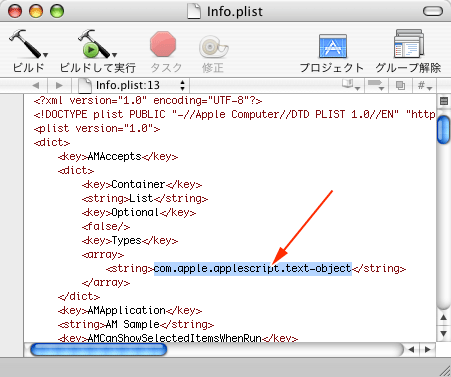Click the vertical scrollbar down arrow
Viewport: 451px width, 377px height.
click(x=444, y=333)
